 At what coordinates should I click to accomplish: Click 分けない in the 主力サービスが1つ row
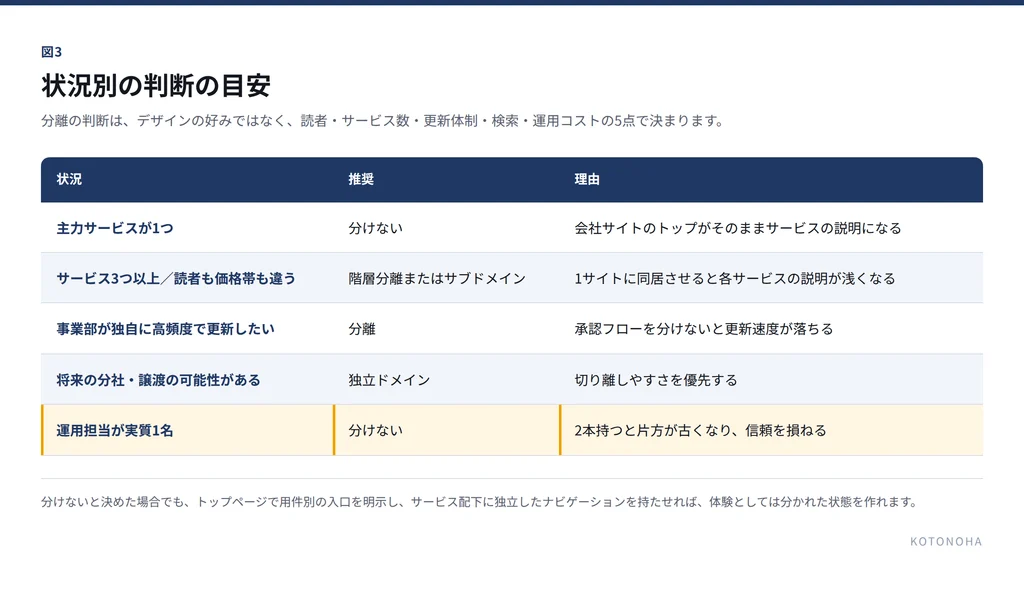pyautogui.click(x=376, y=229)
